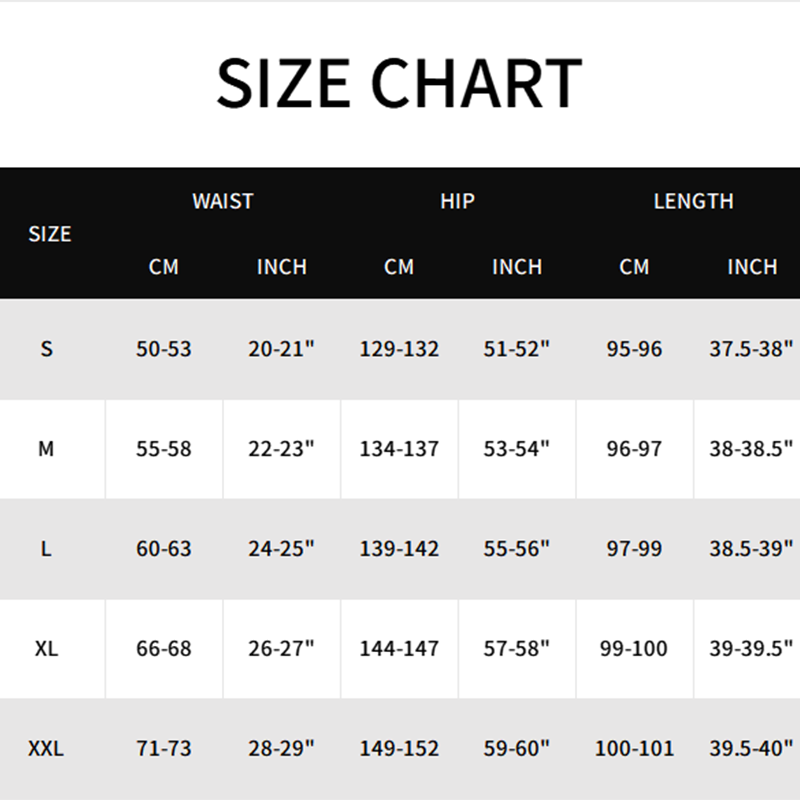Click the 100-101 length CM cell
Image resolution: width=800 pixels, height=800 pixels.
[x=634, y=748]
